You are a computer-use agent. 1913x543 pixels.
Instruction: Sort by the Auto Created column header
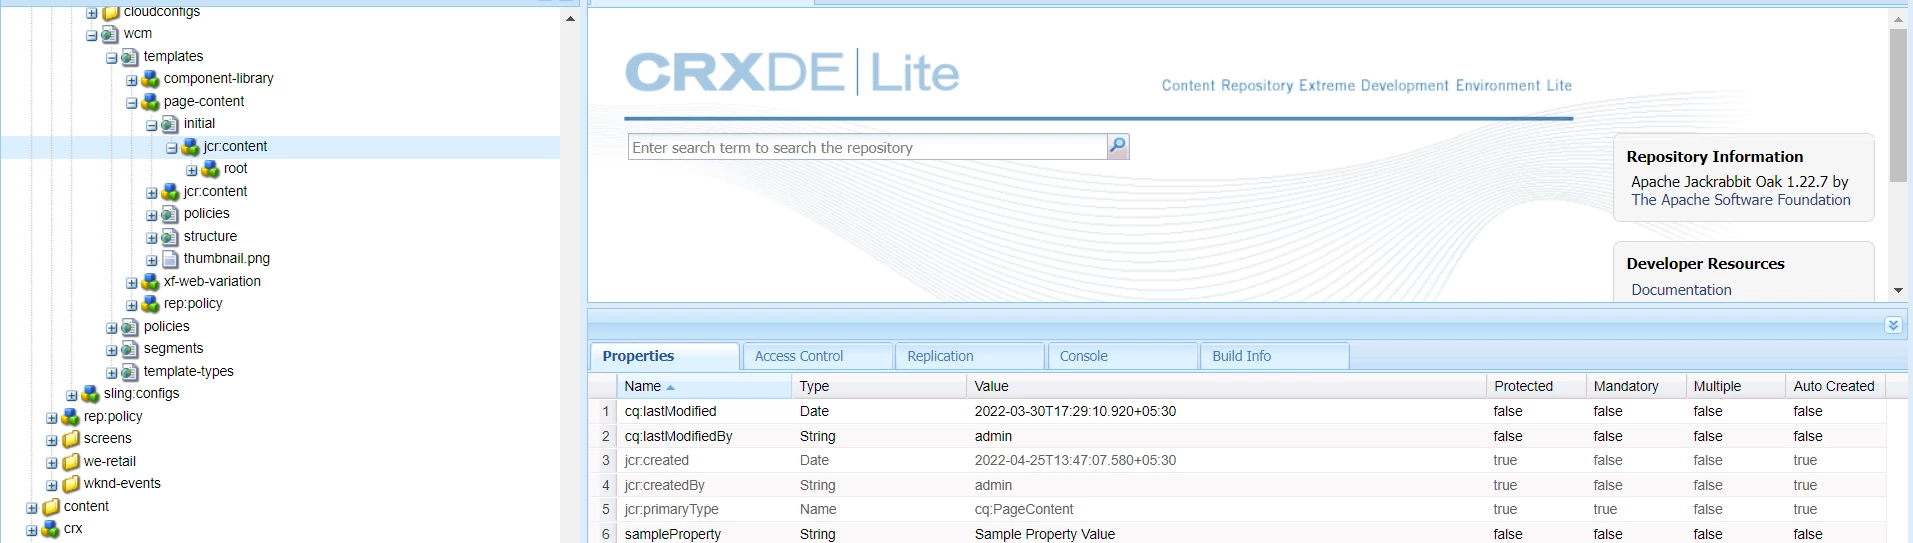tap(1835, 386)
